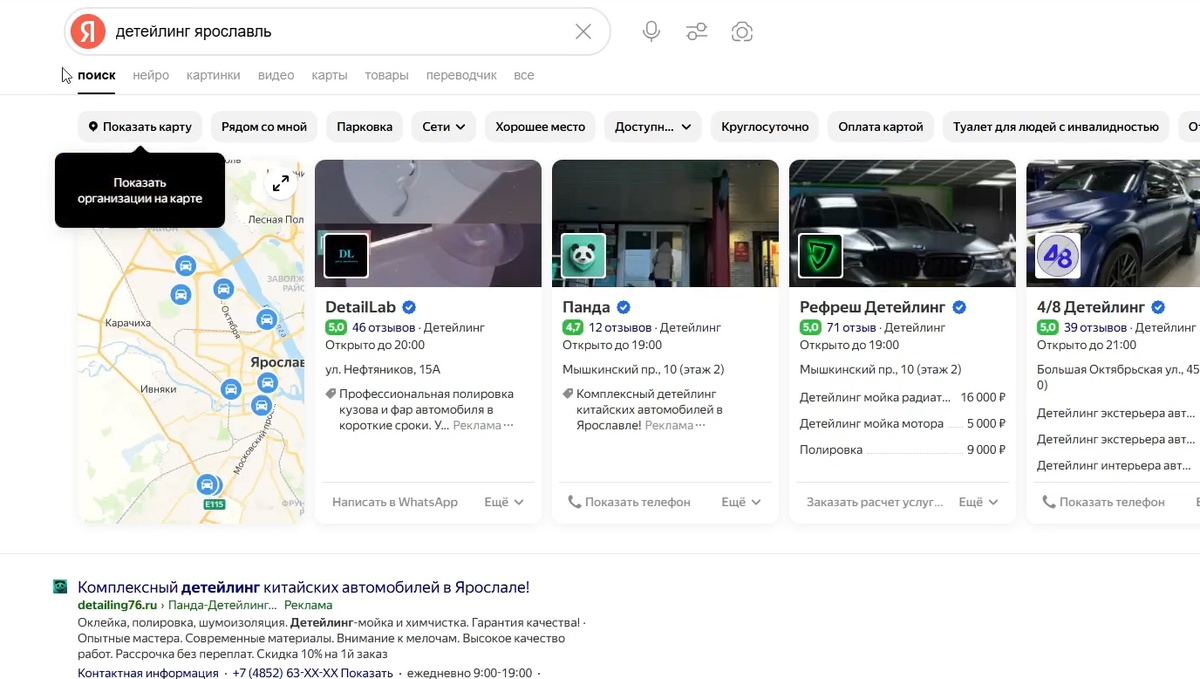Click the verified badge next to Панда

[624, 307]
